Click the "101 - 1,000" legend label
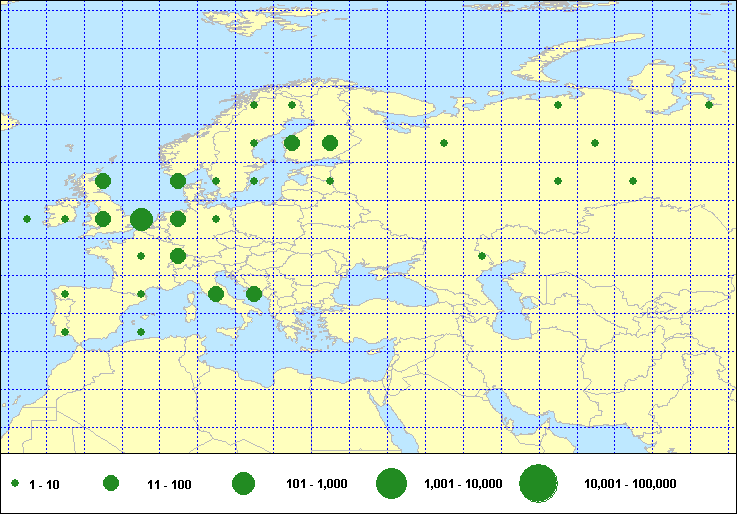737x514 pixels. click(x=316, y=484)
